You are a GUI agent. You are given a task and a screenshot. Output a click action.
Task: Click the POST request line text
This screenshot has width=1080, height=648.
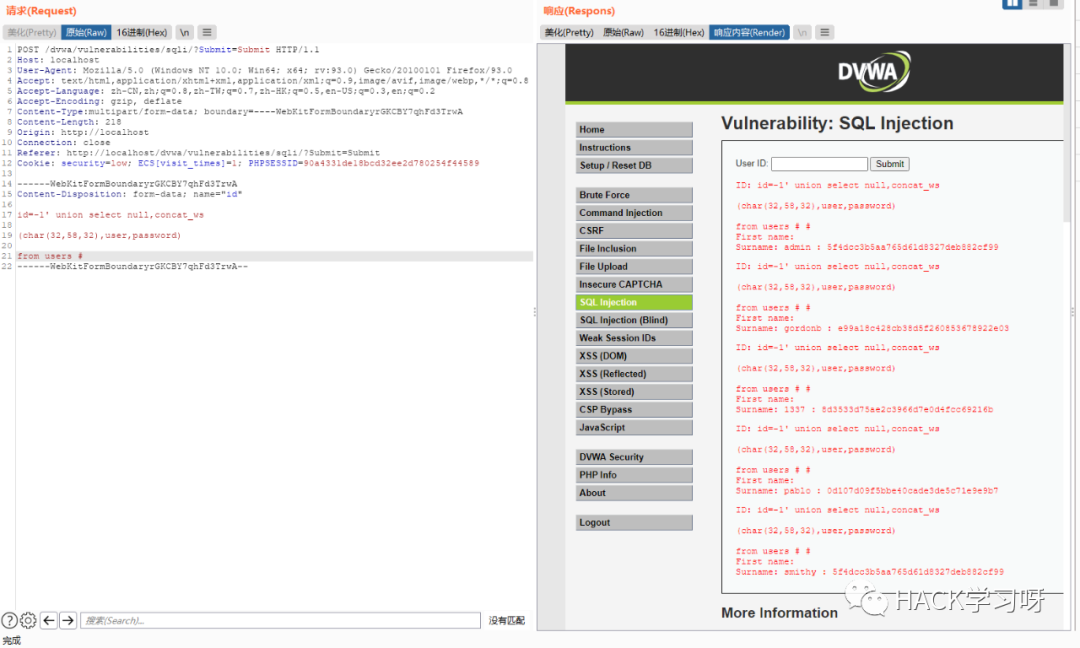168,50
